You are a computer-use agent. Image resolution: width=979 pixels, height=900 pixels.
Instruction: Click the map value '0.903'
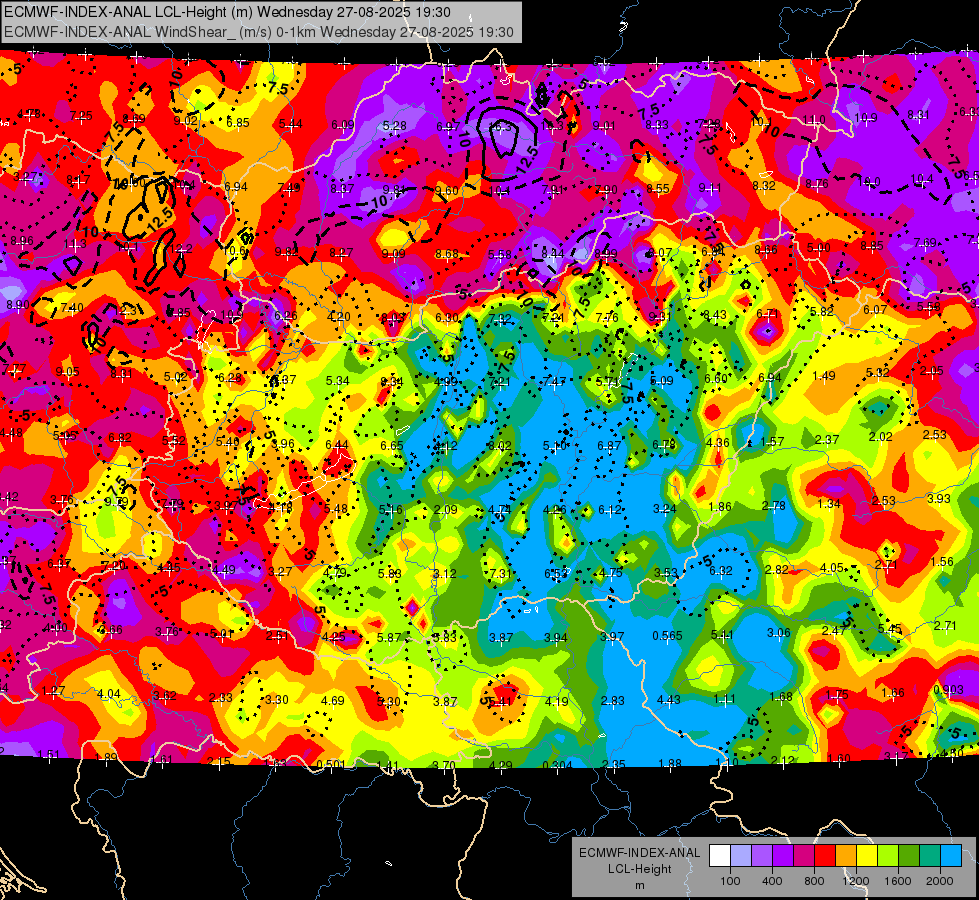coord(948,690)
